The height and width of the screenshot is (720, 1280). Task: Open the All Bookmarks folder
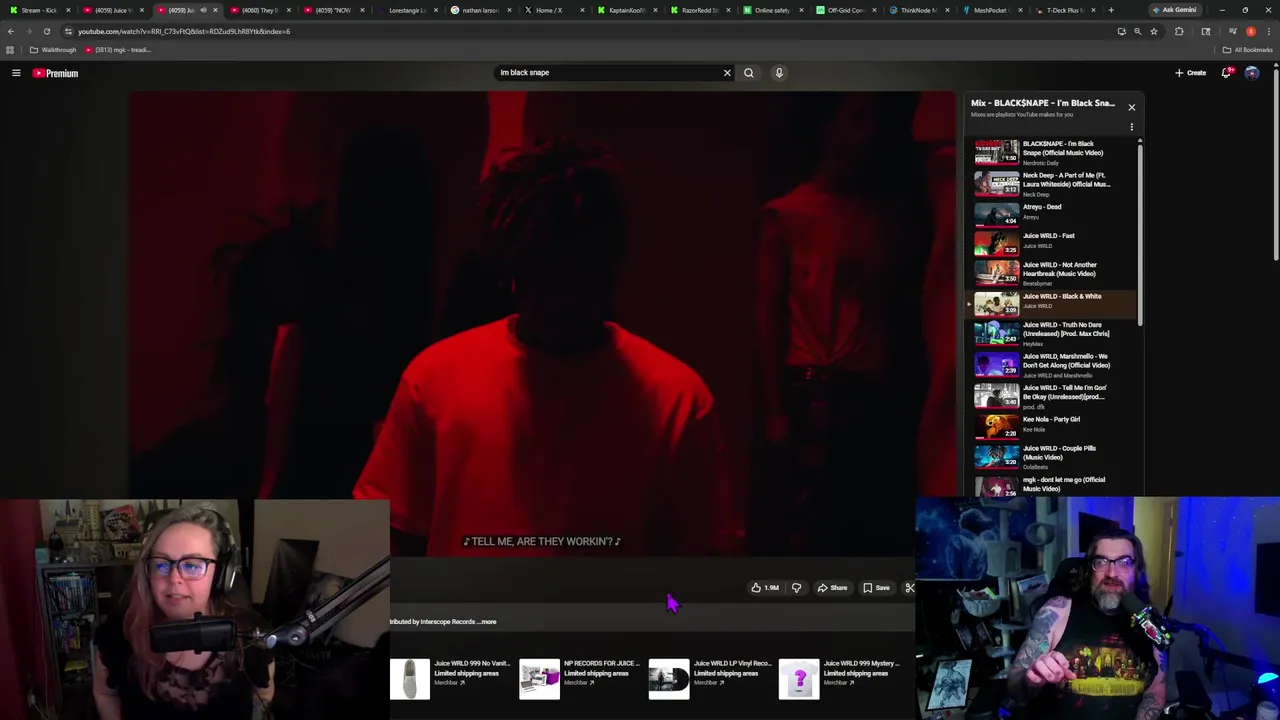[1247, 50]
